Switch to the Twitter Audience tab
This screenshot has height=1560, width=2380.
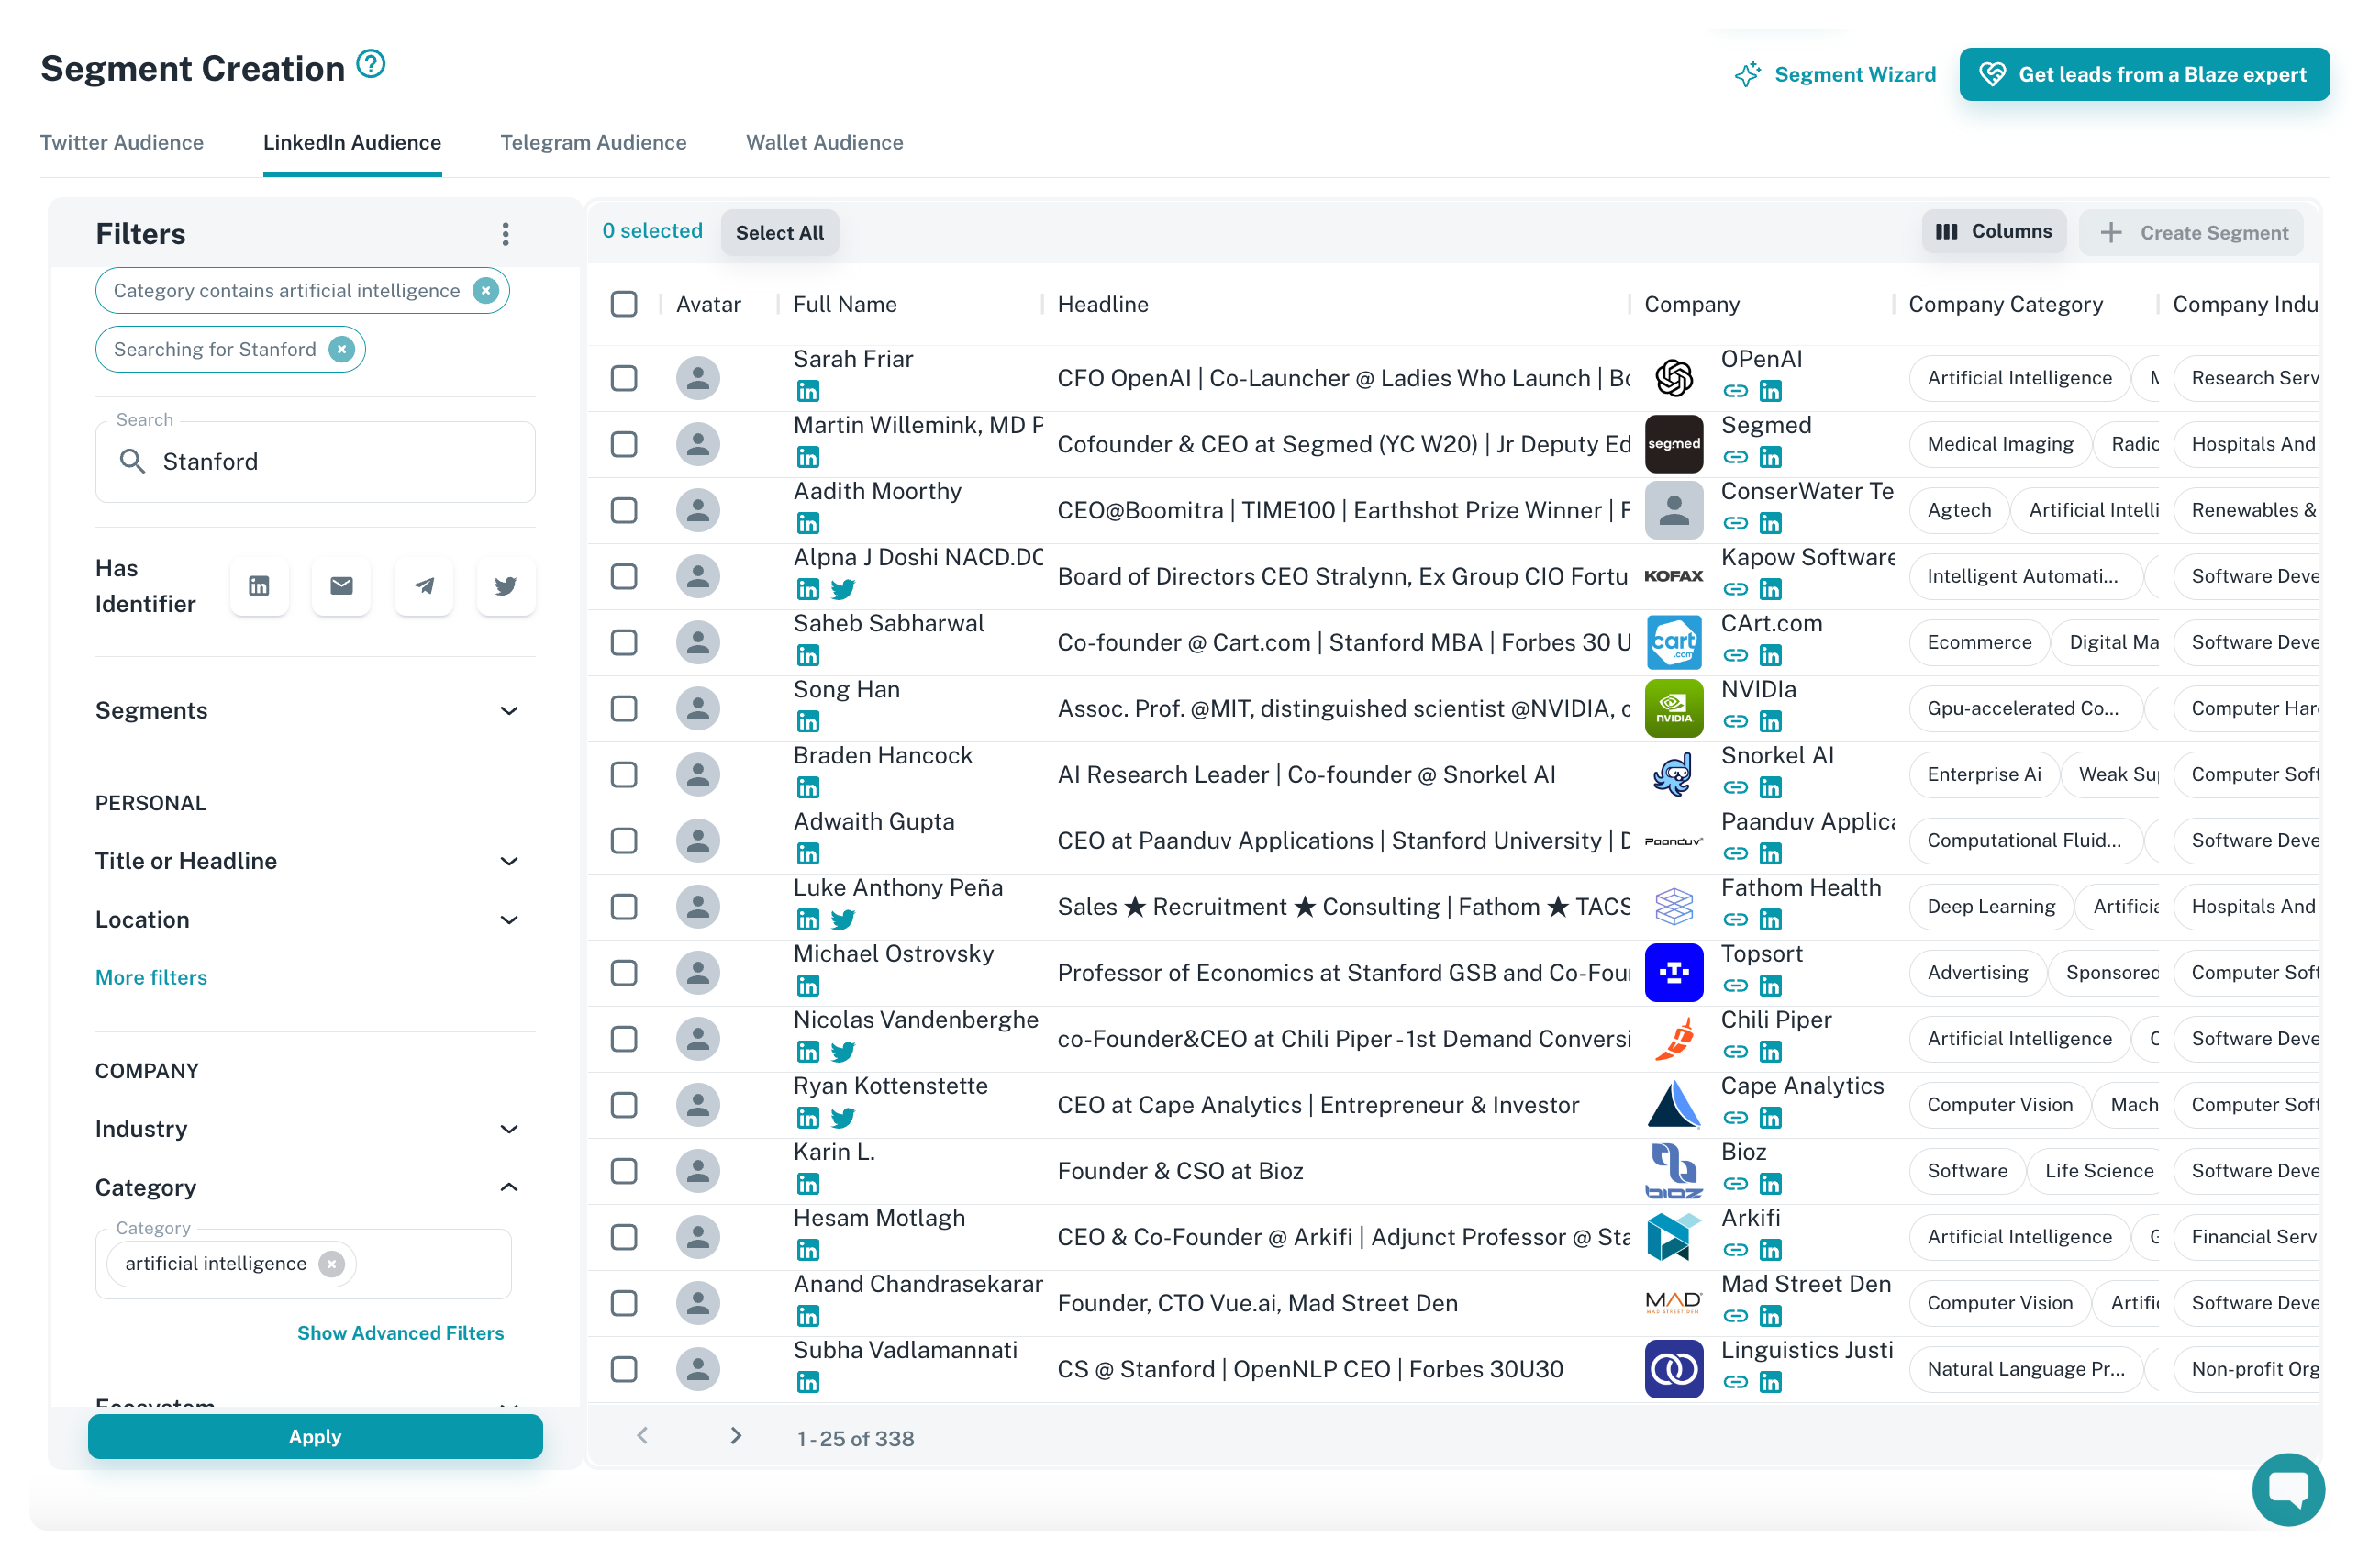tap(122, 142)
